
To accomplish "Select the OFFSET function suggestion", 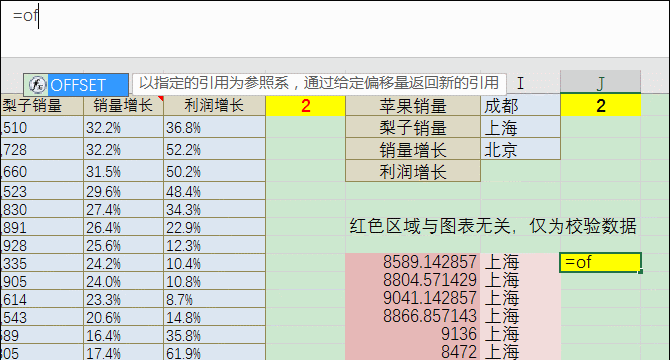I will pyautogui.click(x=76, y=85).
